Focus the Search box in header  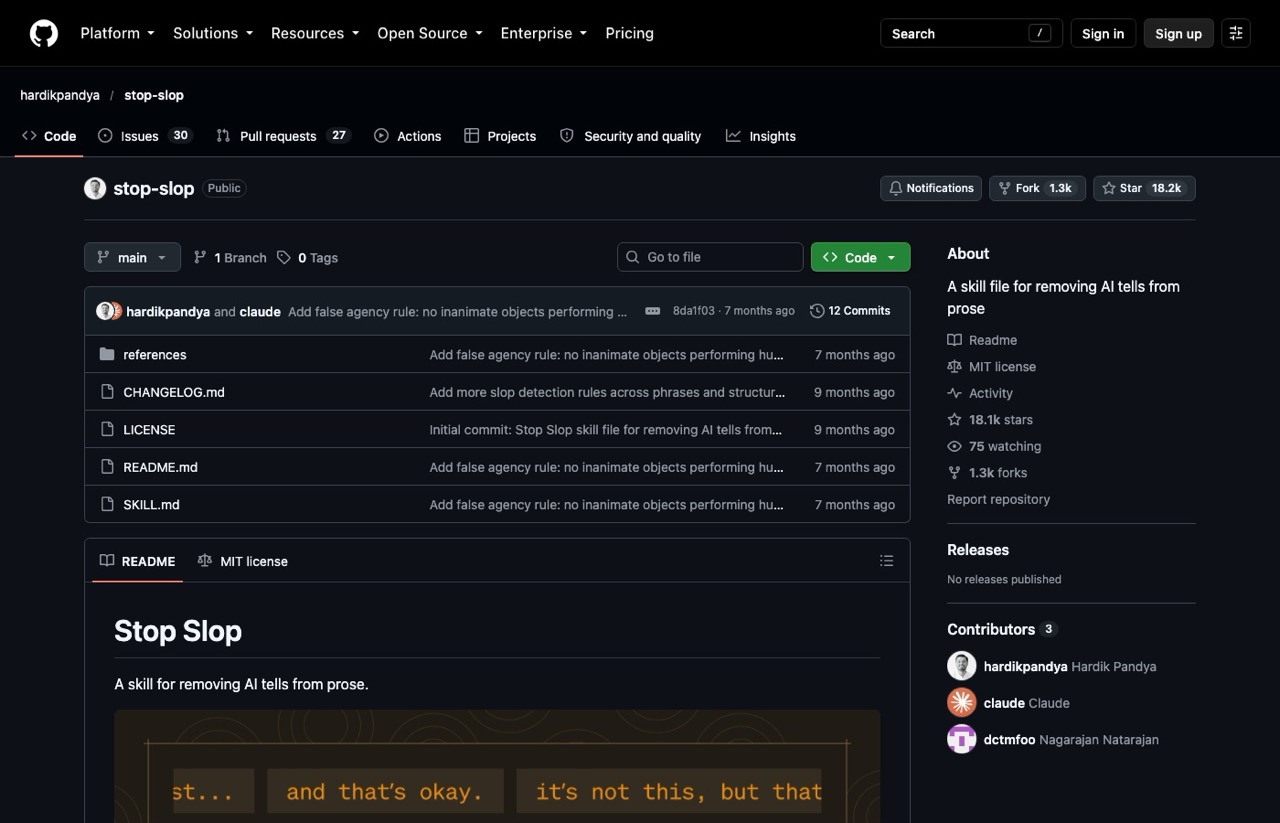point(971,33)
